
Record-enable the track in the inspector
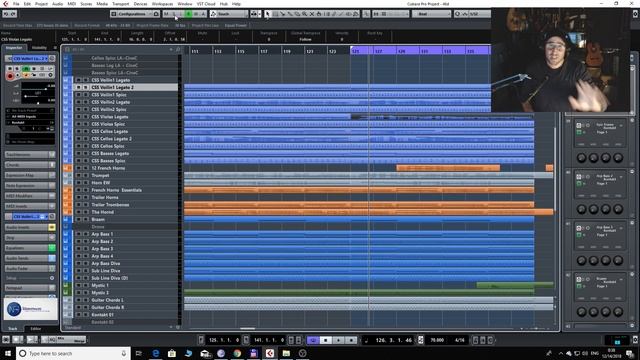click(x=10, y=76)
